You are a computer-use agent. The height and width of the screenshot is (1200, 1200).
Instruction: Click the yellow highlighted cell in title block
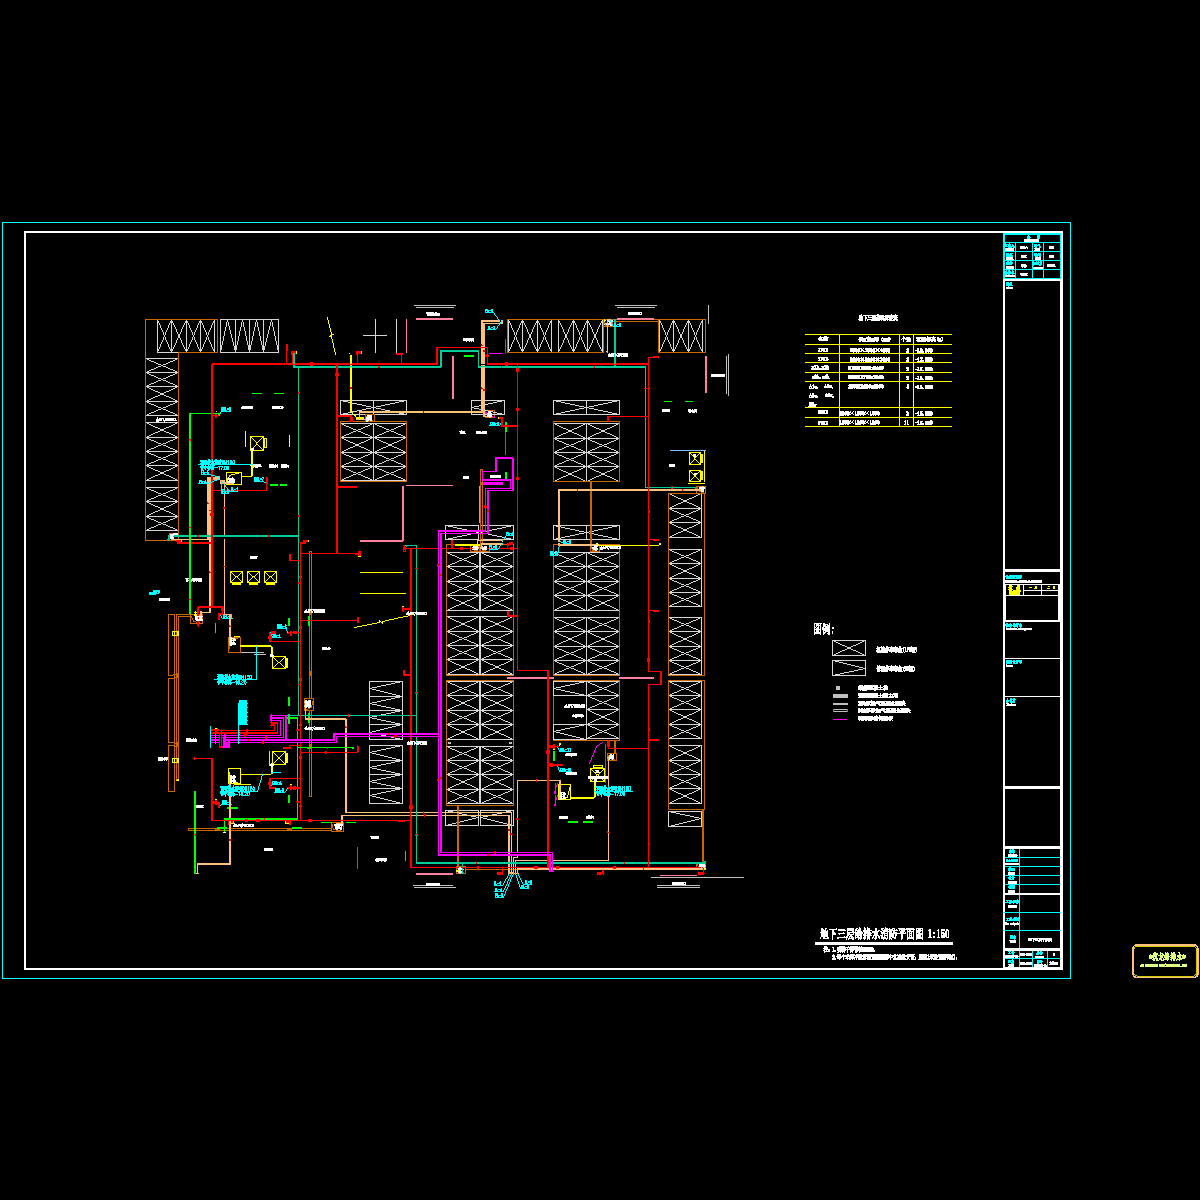pos(1015,590)
